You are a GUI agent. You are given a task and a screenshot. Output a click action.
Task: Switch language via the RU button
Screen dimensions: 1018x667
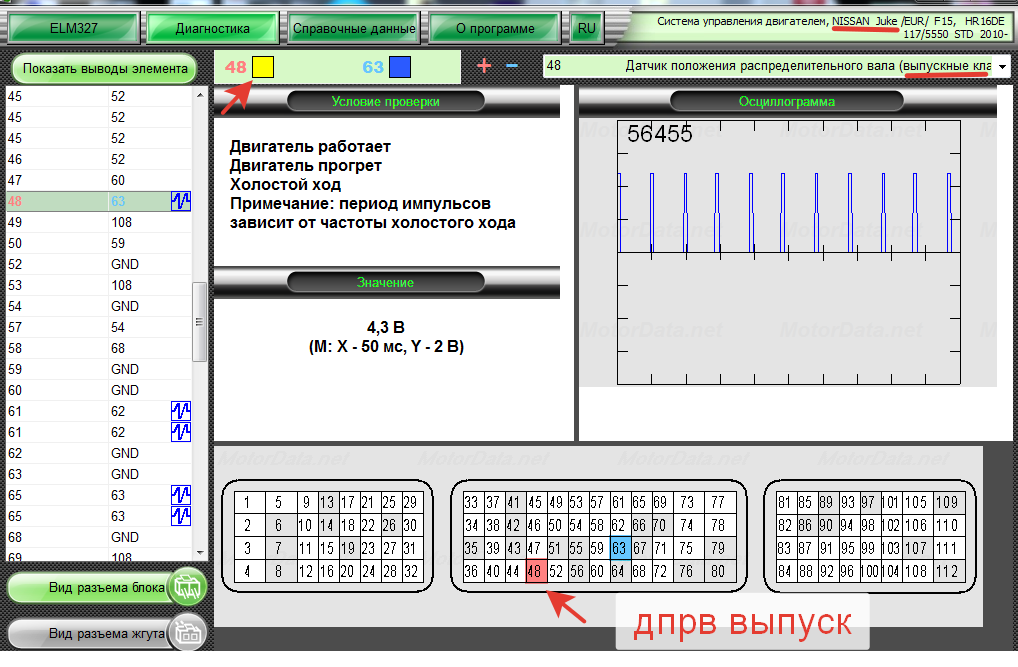tap(586, 28)
